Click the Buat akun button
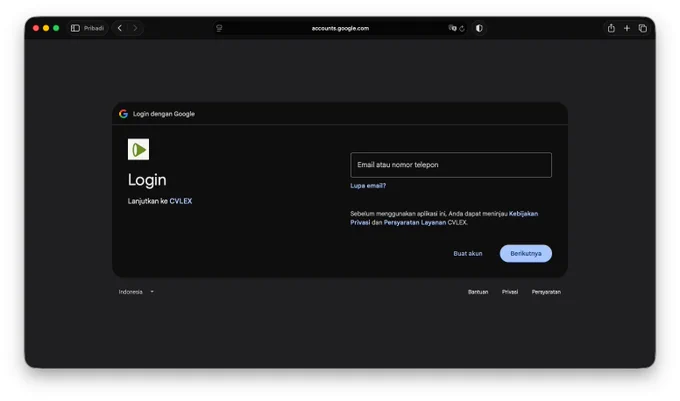The image size is (680, 401). [x=468, y=254]
